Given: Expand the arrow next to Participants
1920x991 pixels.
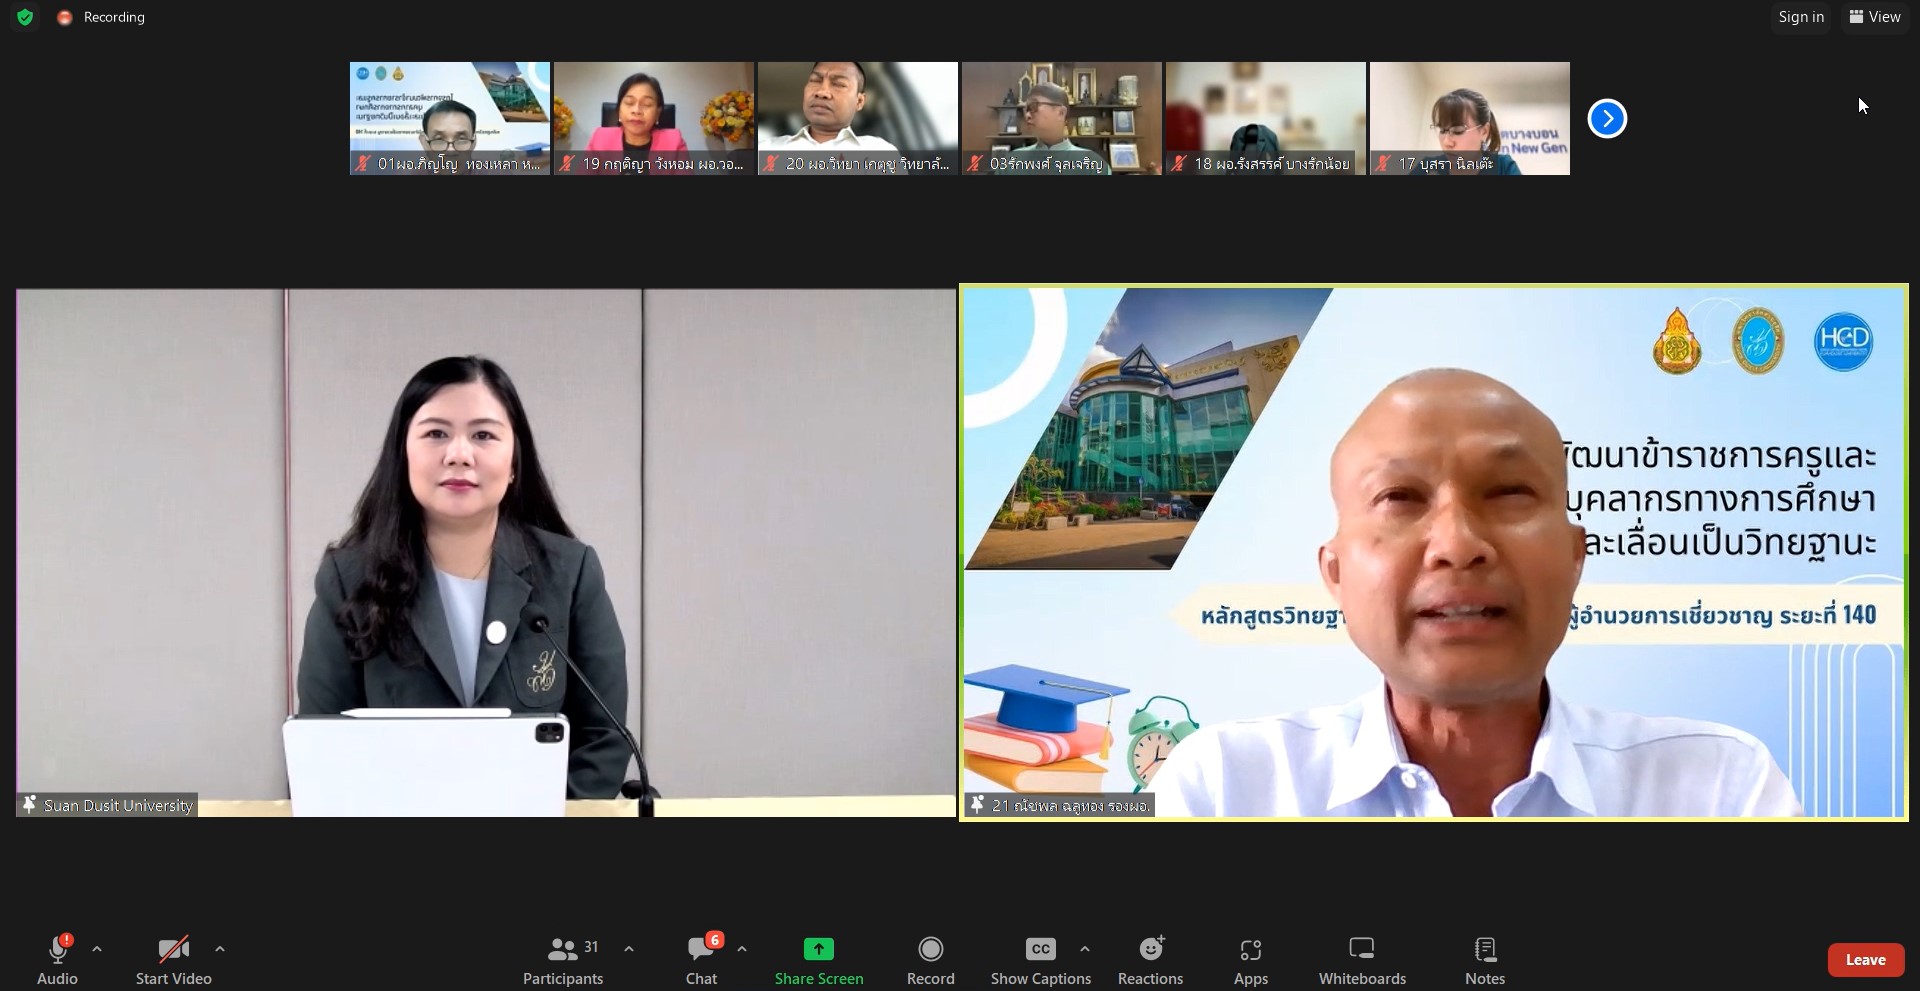Looking at the screenshot, I should (629, 949).
